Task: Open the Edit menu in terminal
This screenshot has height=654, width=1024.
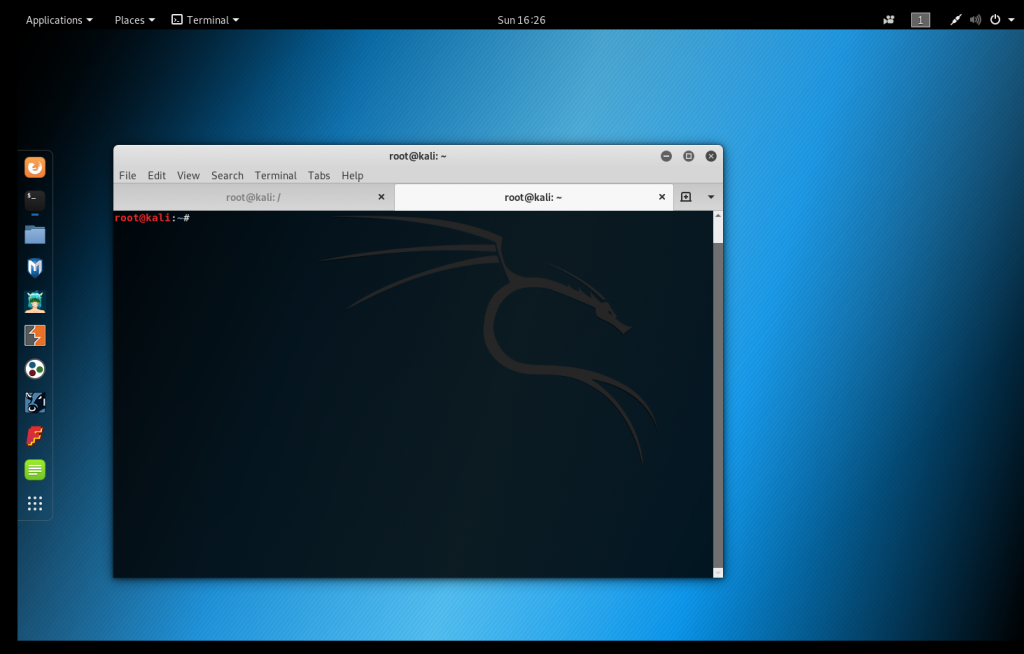Action: [157, 175]
